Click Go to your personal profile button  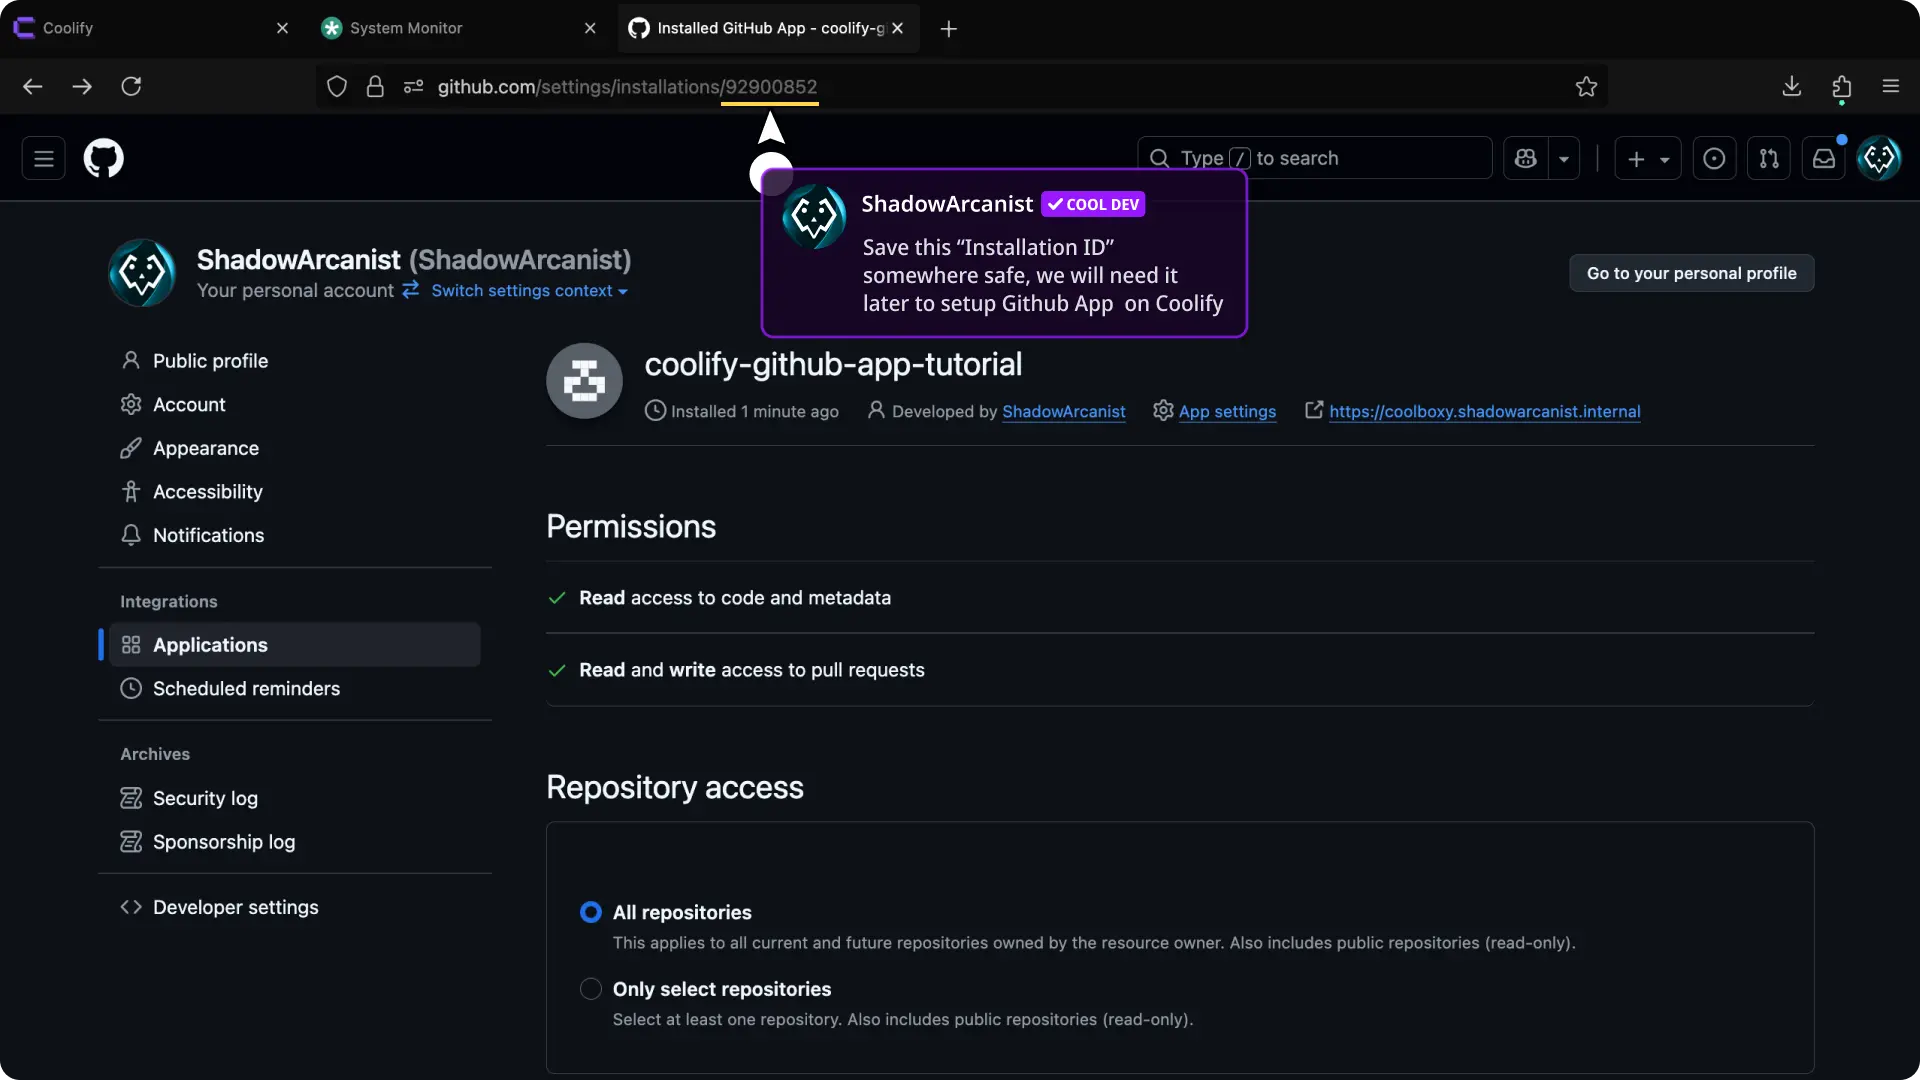(1691, 273)
